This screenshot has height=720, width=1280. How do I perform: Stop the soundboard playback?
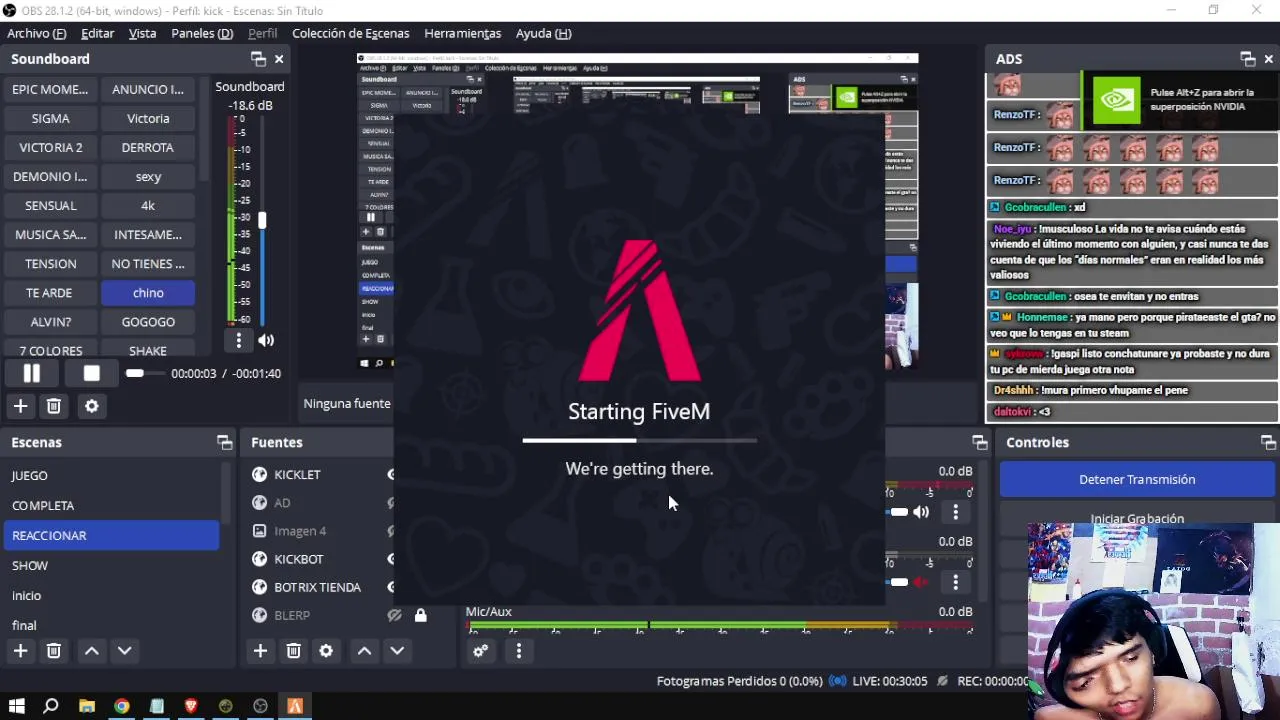point(91,373)
